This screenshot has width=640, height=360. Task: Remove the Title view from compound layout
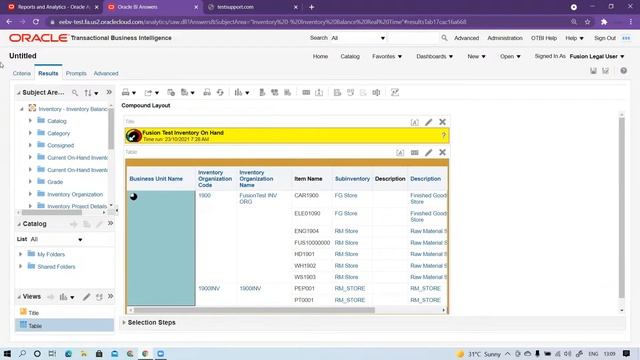tap(442, 122)
